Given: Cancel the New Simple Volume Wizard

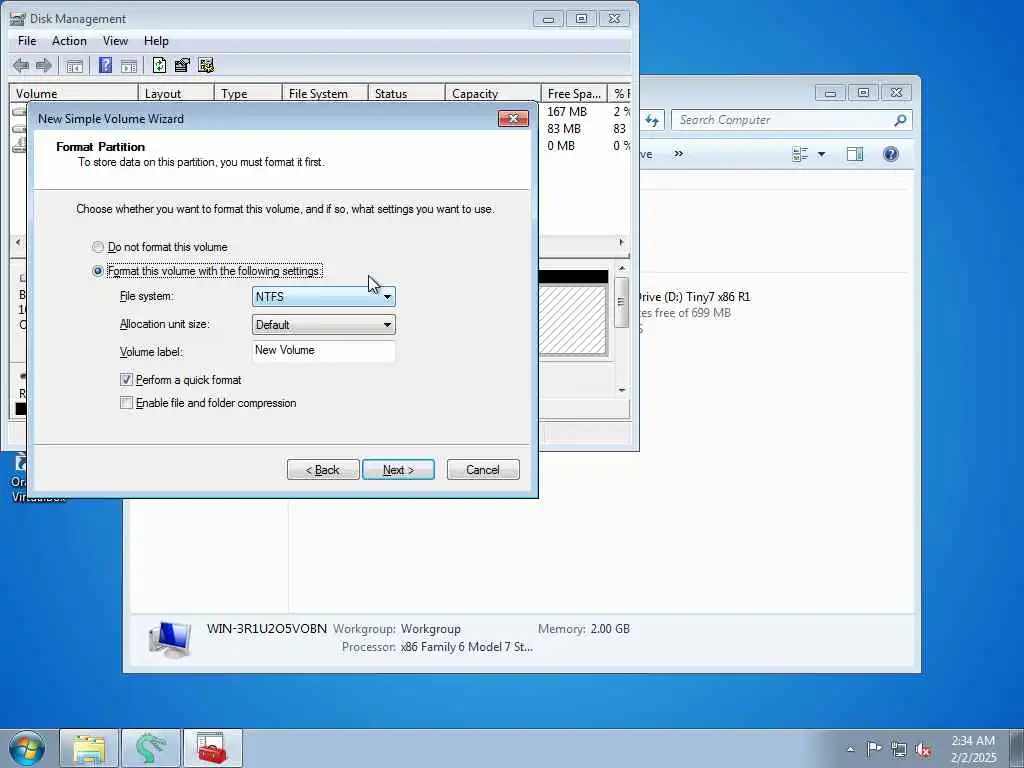Looking at the screenshot, I should [x=483, y=470].
